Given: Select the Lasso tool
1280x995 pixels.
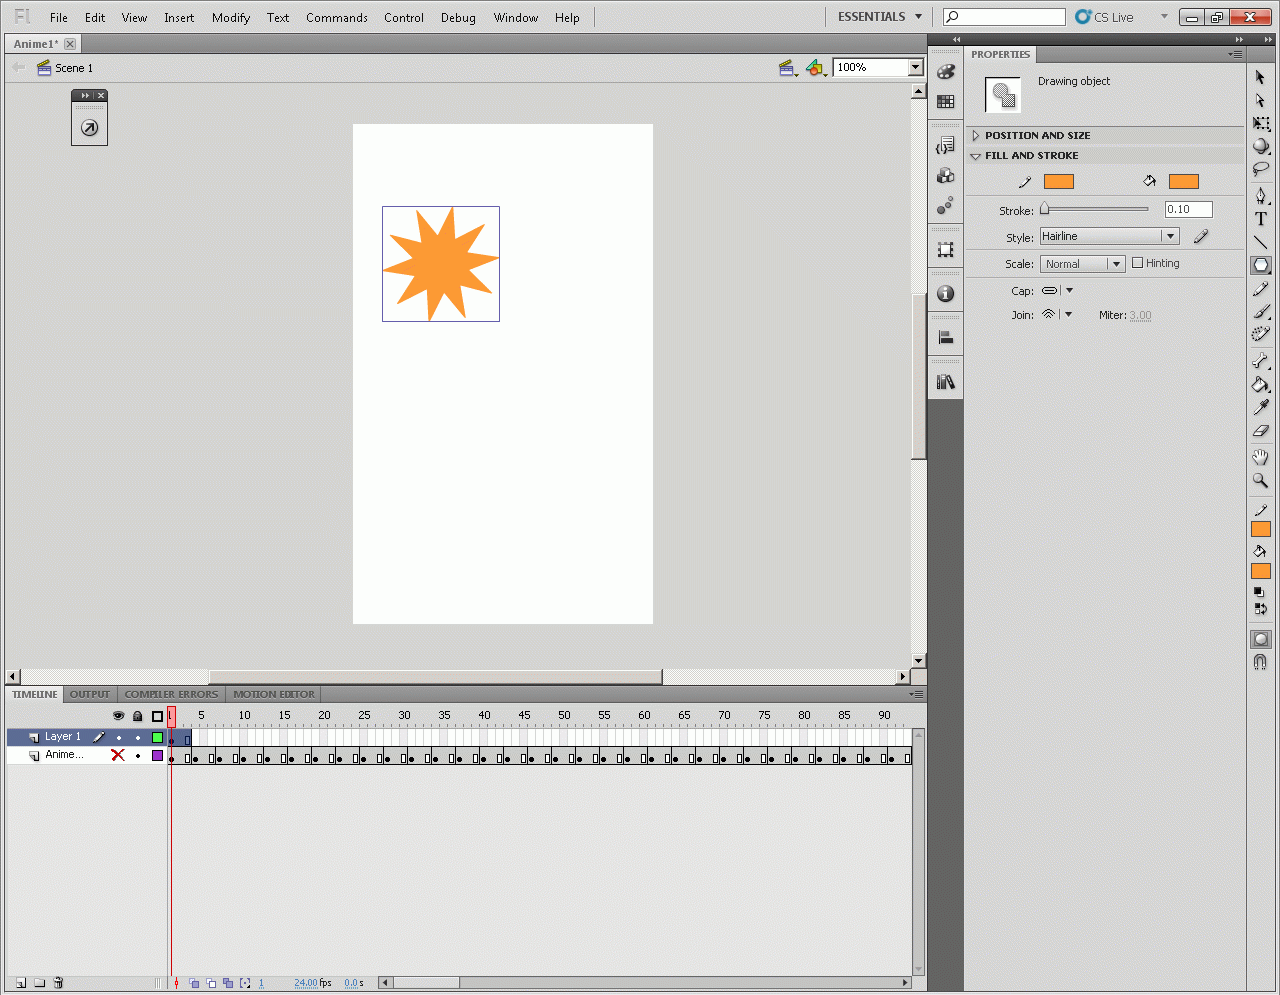Looking at the screenshot, I should coord(1260,170).
